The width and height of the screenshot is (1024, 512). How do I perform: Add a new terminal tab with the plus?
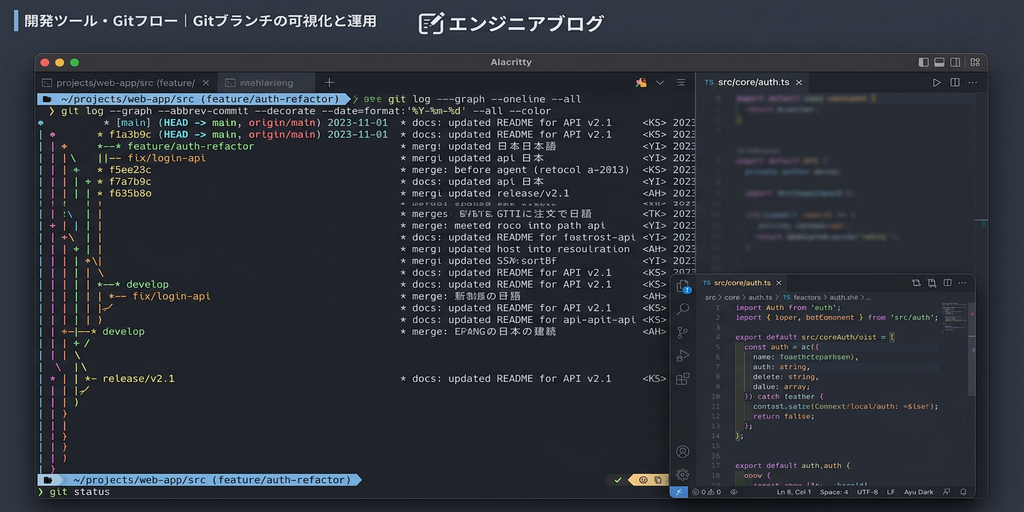tap(329, 82)
